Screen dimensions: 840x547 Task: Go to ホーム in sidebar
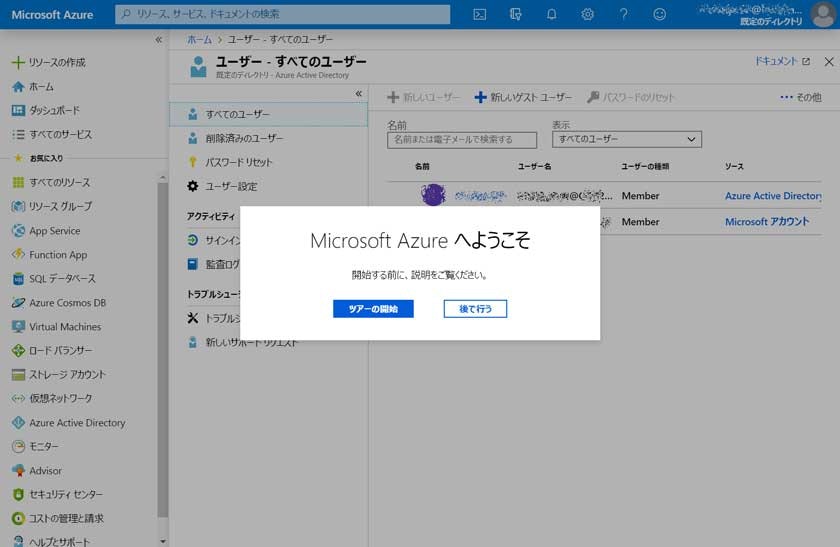41,87
